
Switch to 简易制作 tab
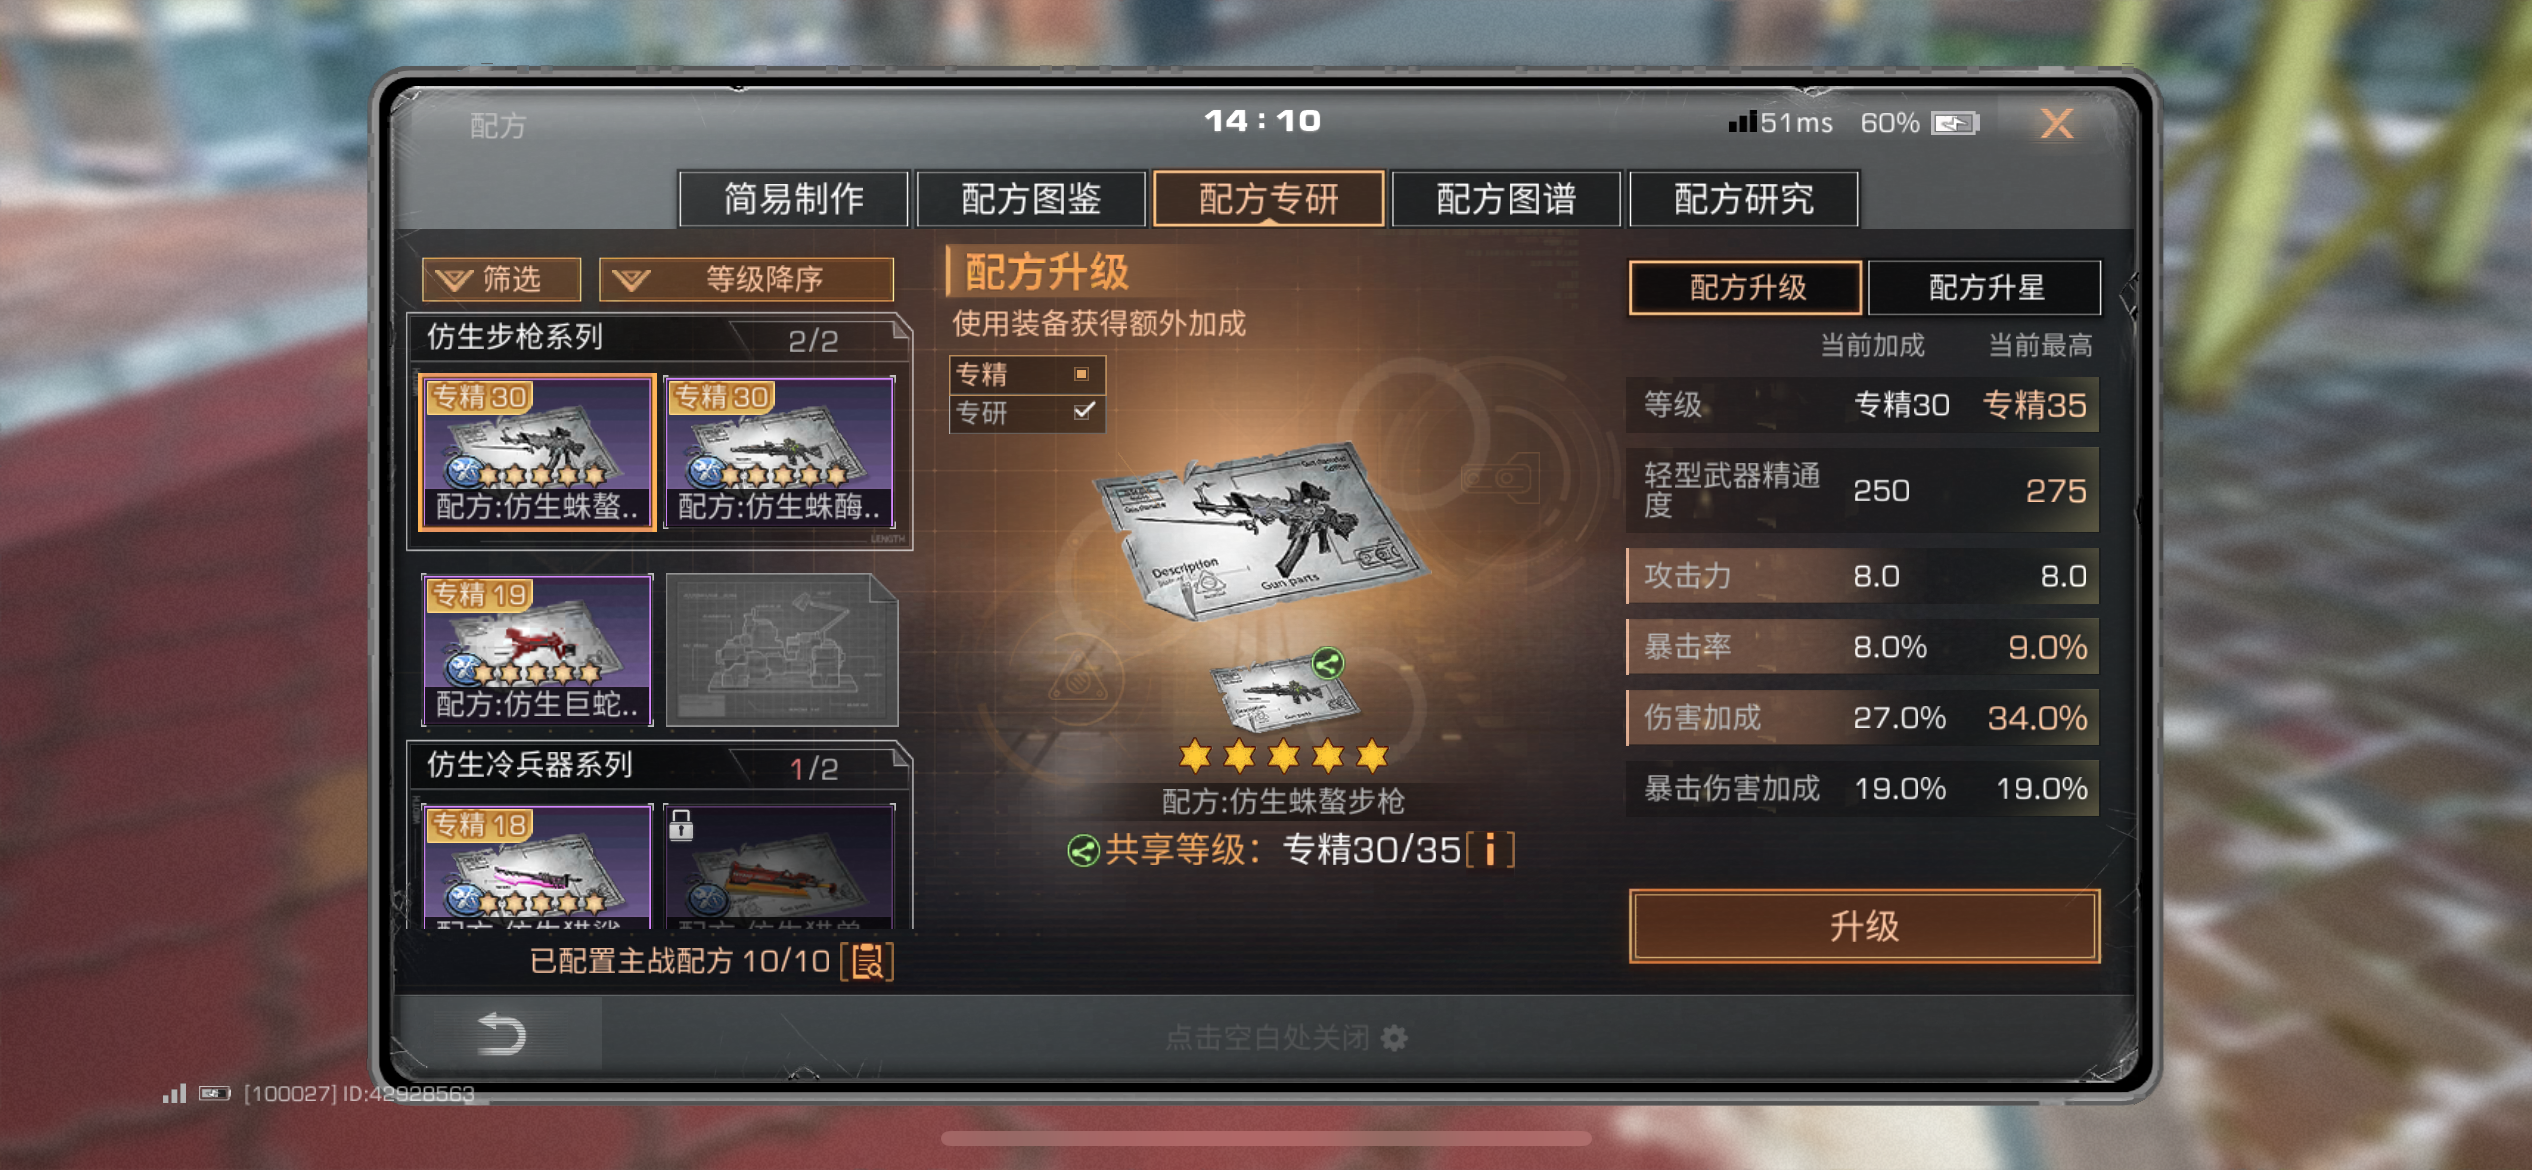(794, 199)
